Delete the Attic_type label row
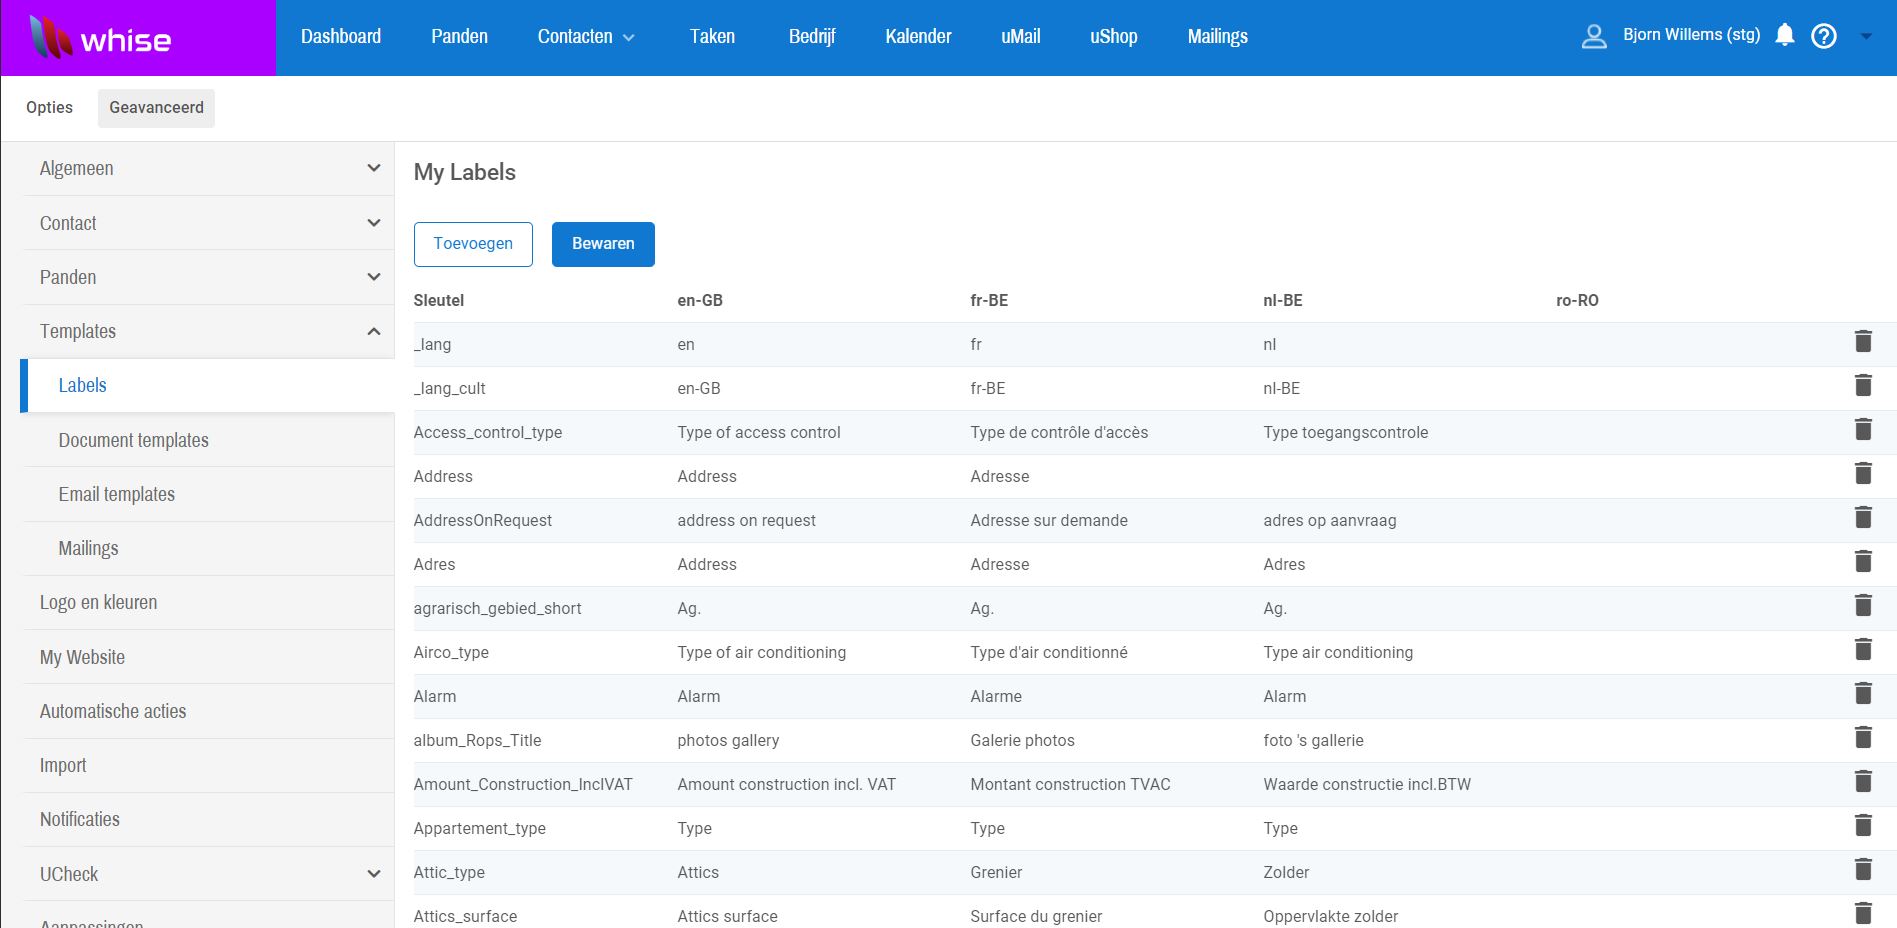Image resolution: width=1897 pixels, height=928 pixels. click(x=1863, y=870)
